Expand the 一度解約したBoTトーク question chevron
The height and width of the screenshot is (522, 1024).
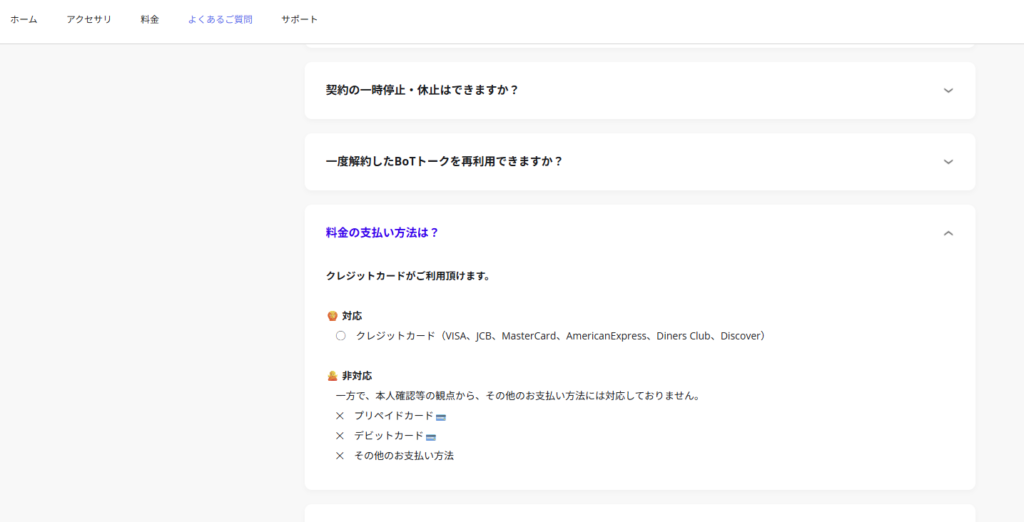point(948,161)
